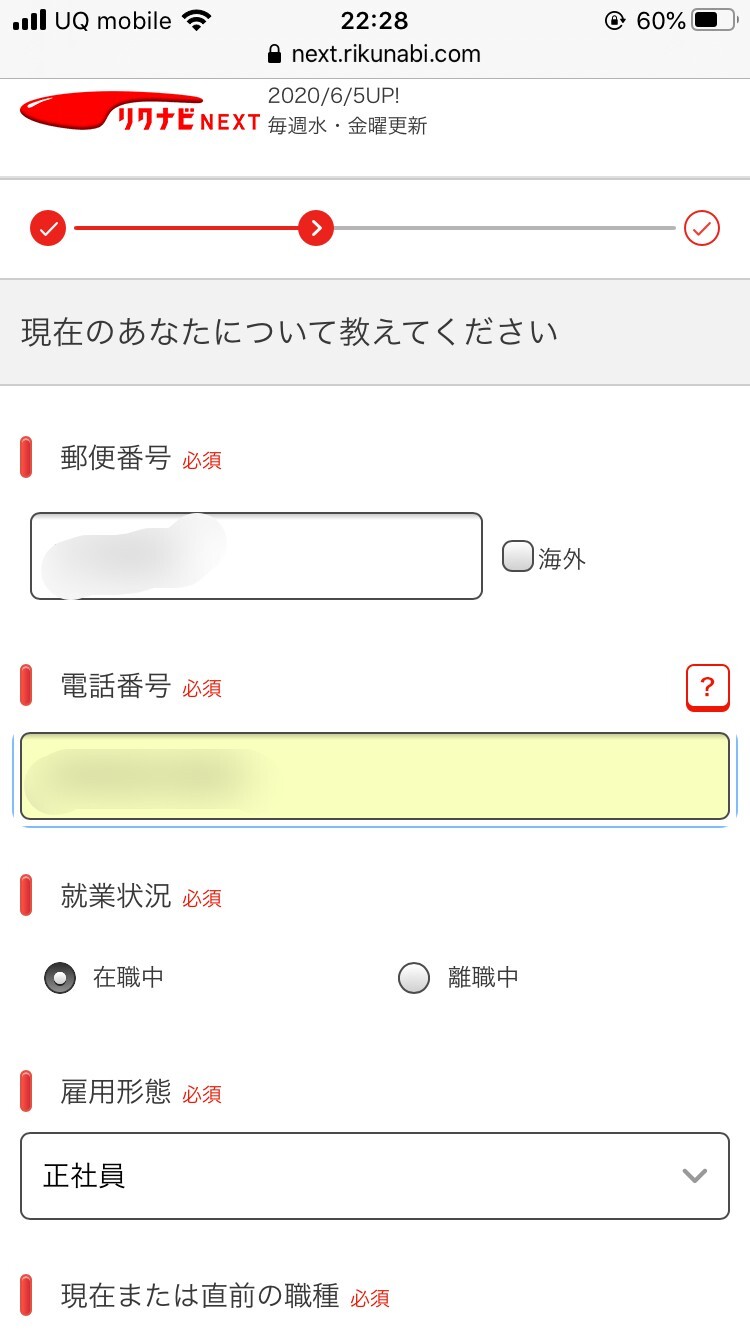Tap the Rikunabi NEXT logo
The image size is (750, 1334).
point(140,113)
